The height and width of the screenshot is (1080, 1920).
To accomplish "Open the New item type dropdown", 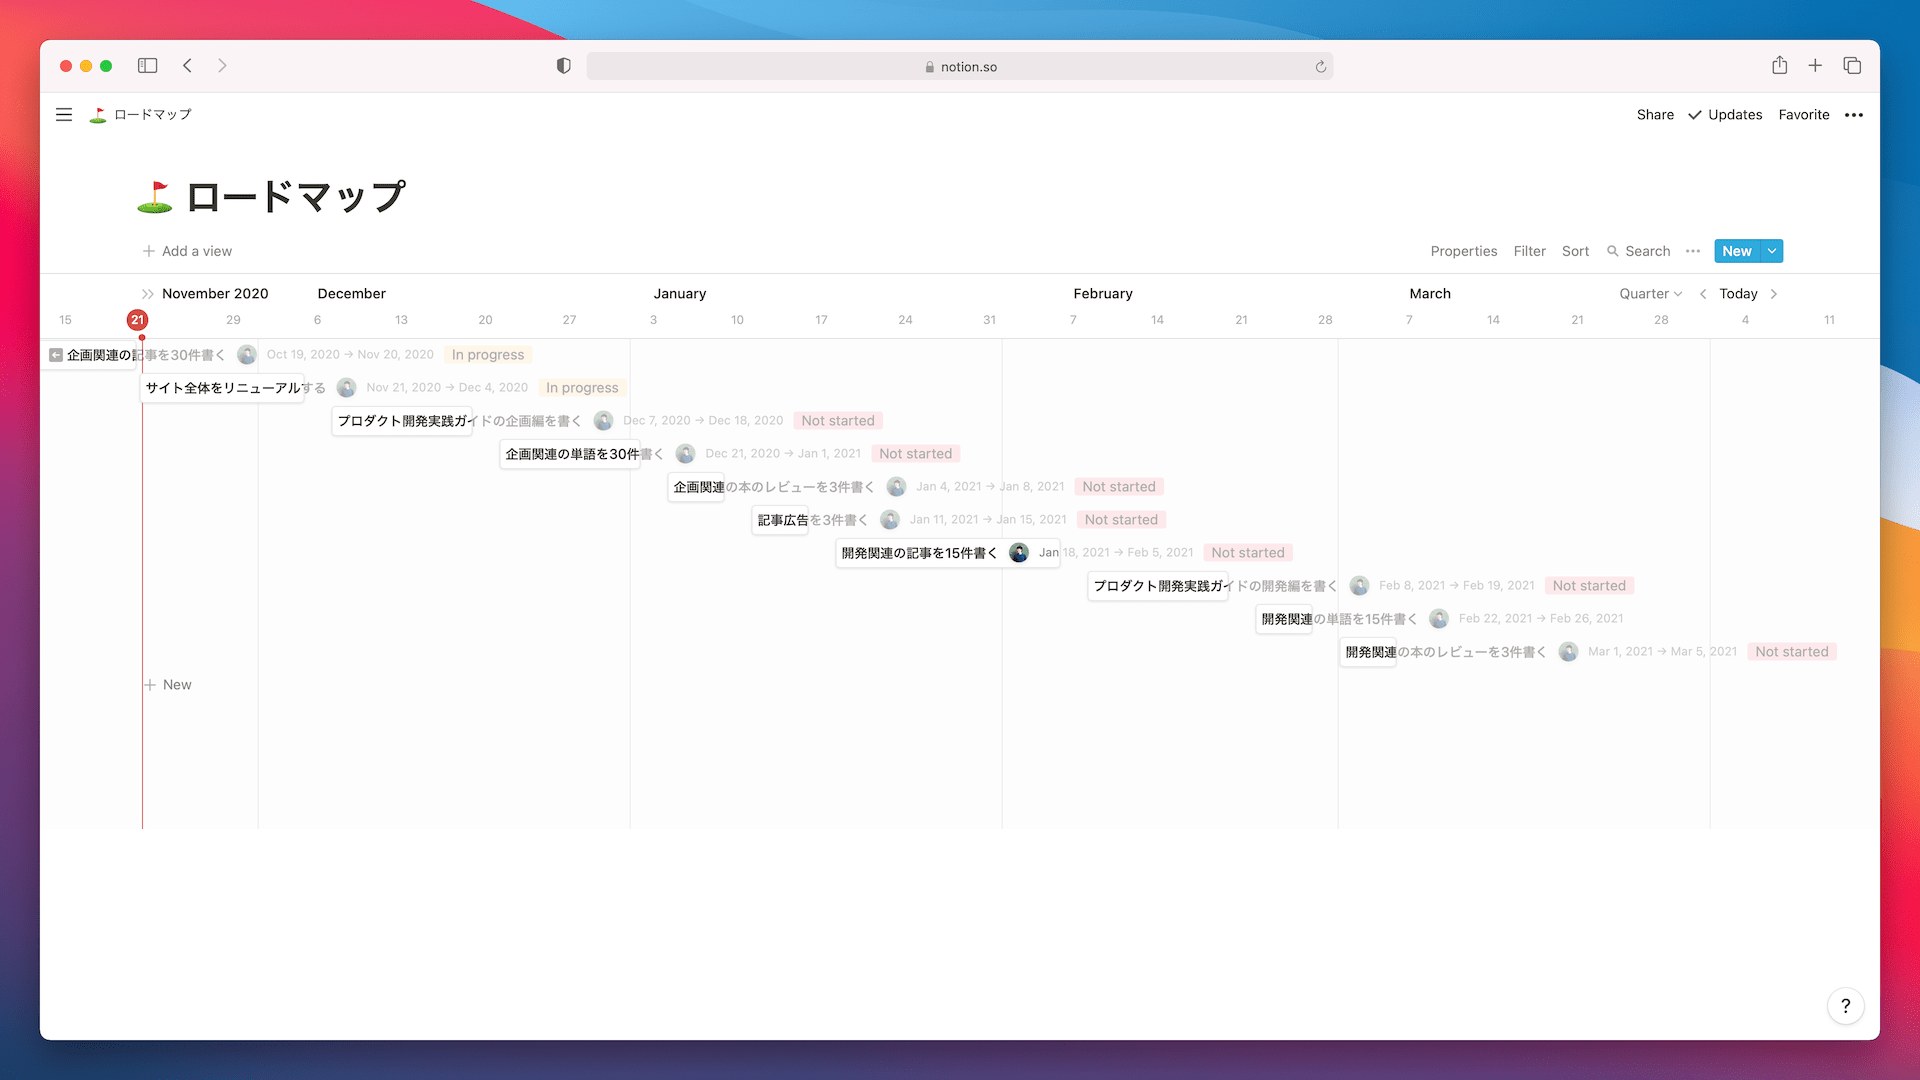I will [x=1771, y=251].
